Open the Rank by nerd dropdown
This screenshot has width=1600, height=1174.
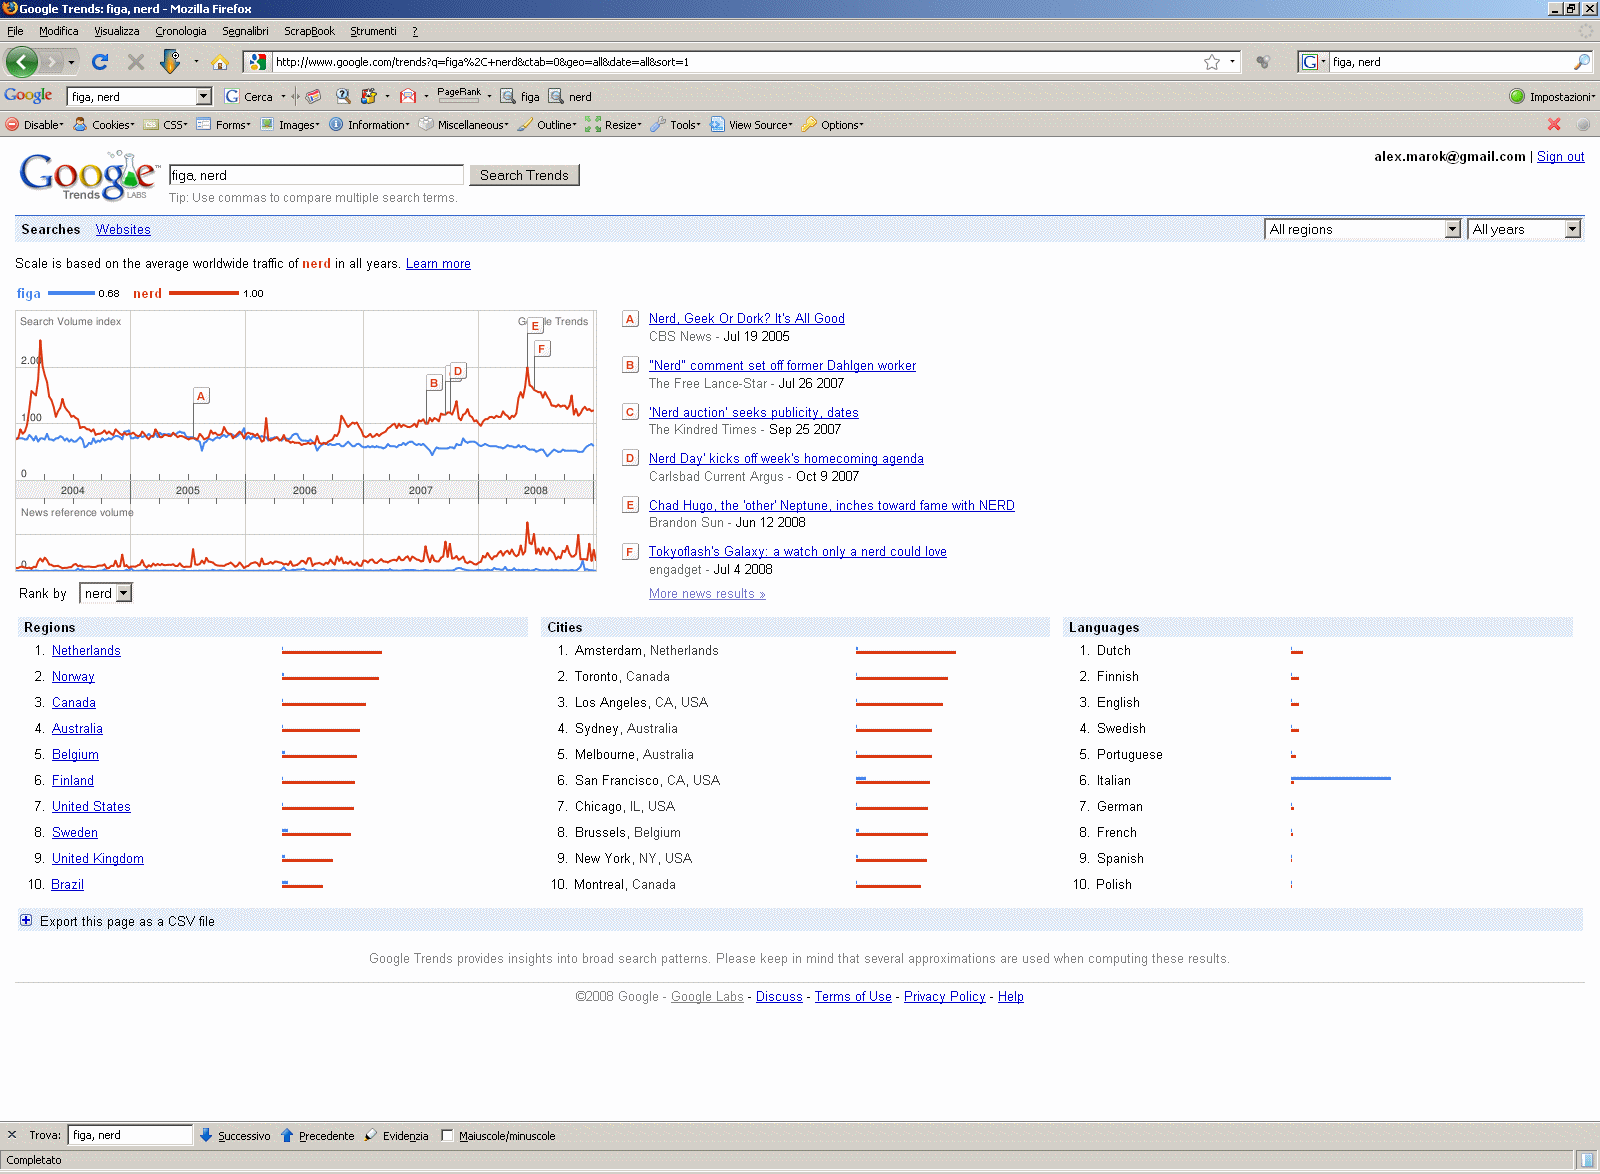[106, 593]
